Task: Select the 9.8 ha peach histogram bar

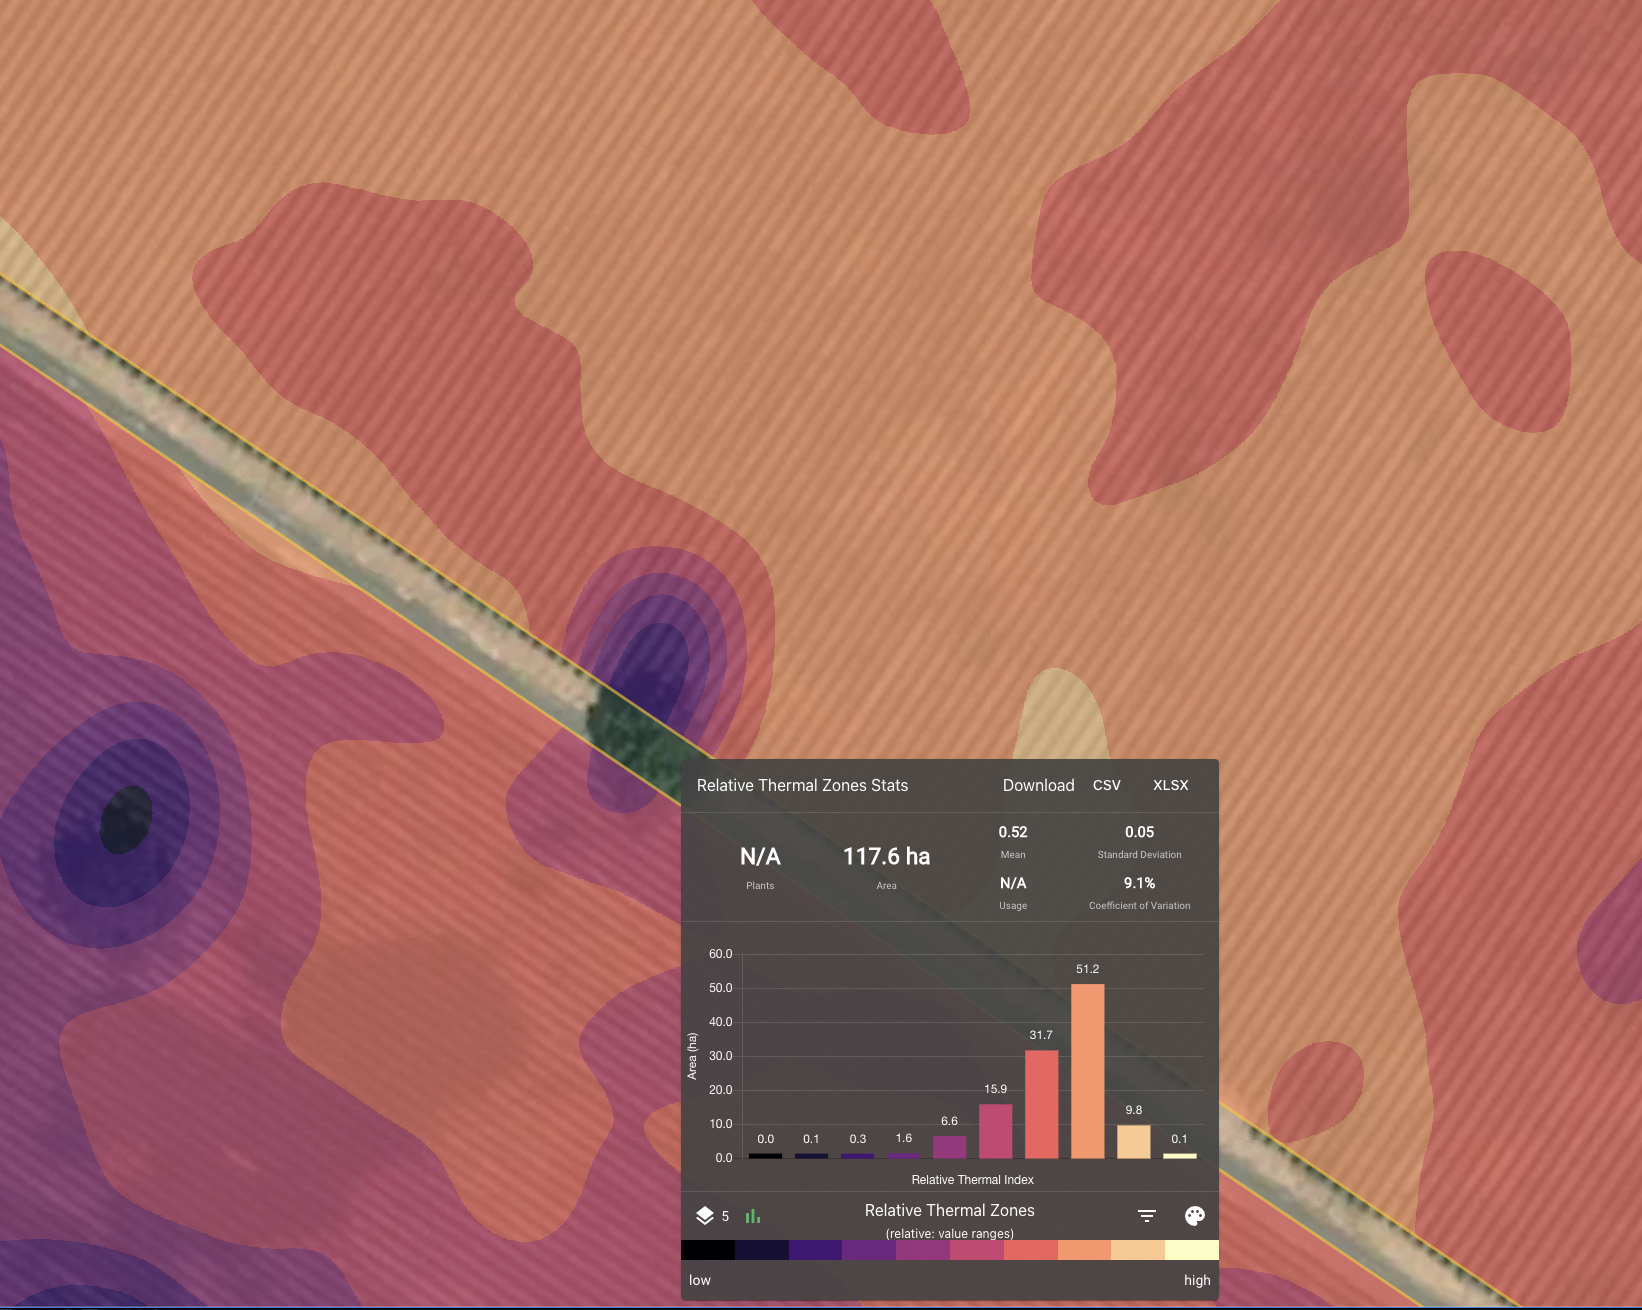Action: click(x=1133, y=1142)
